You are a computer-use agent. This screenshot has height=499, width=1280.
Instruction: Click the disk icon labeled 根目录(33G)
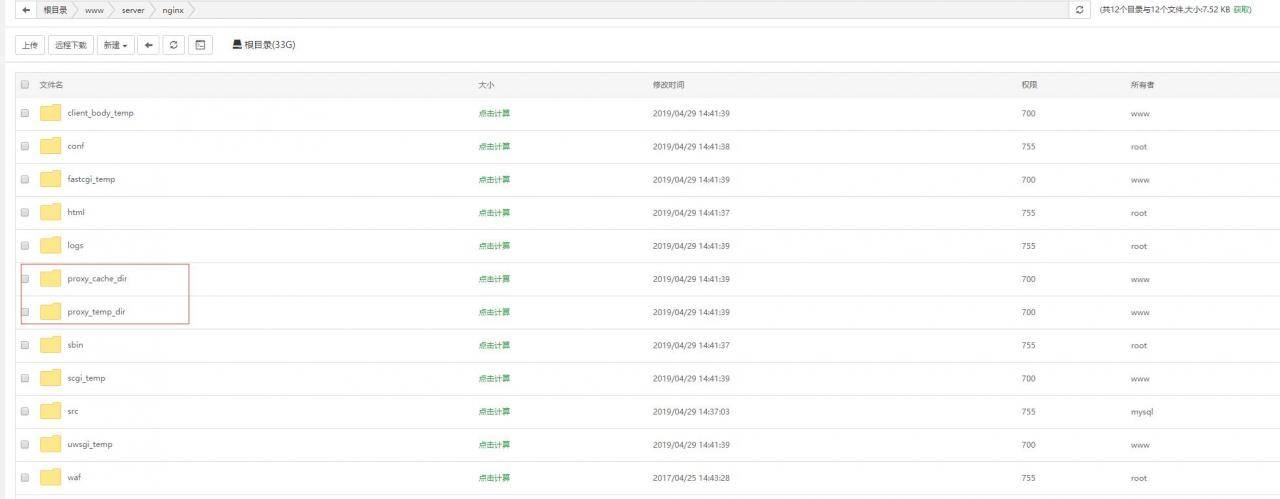coord(237,45)
